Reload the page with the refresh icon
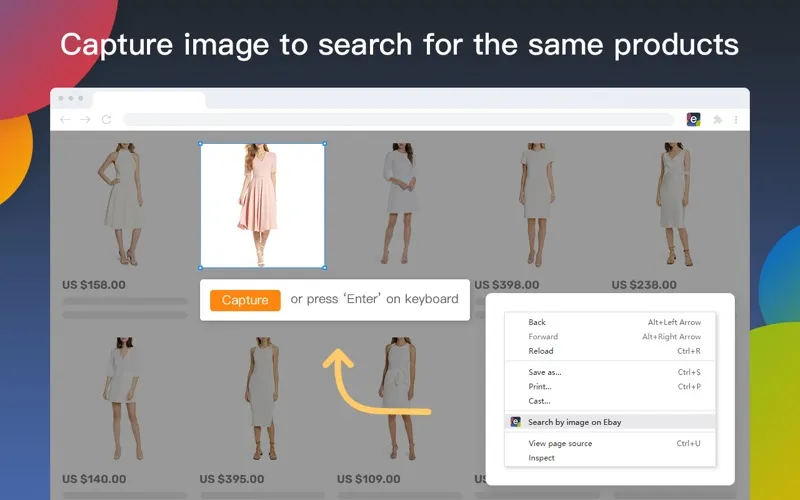This screenshot has height=500, width=800. (106, 119)
